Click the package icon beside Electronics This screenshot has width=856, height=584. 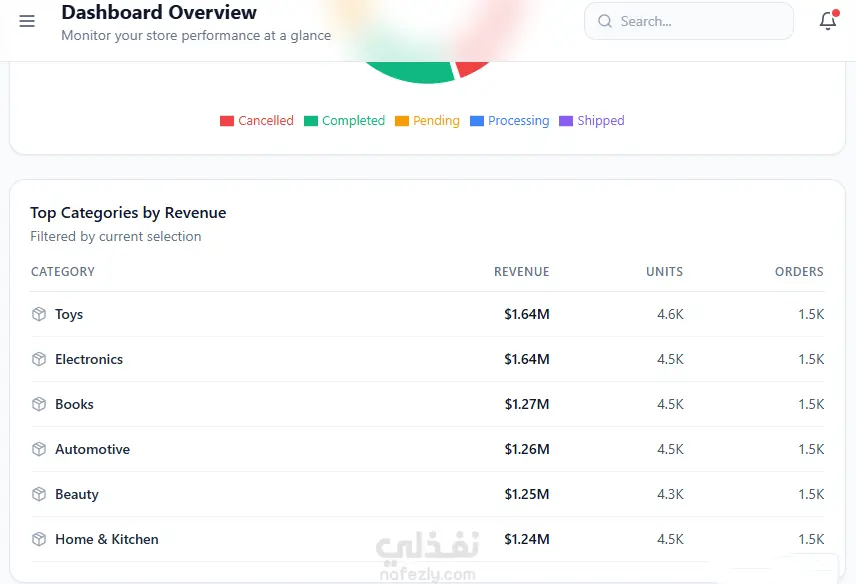click(x=39, y=359)
